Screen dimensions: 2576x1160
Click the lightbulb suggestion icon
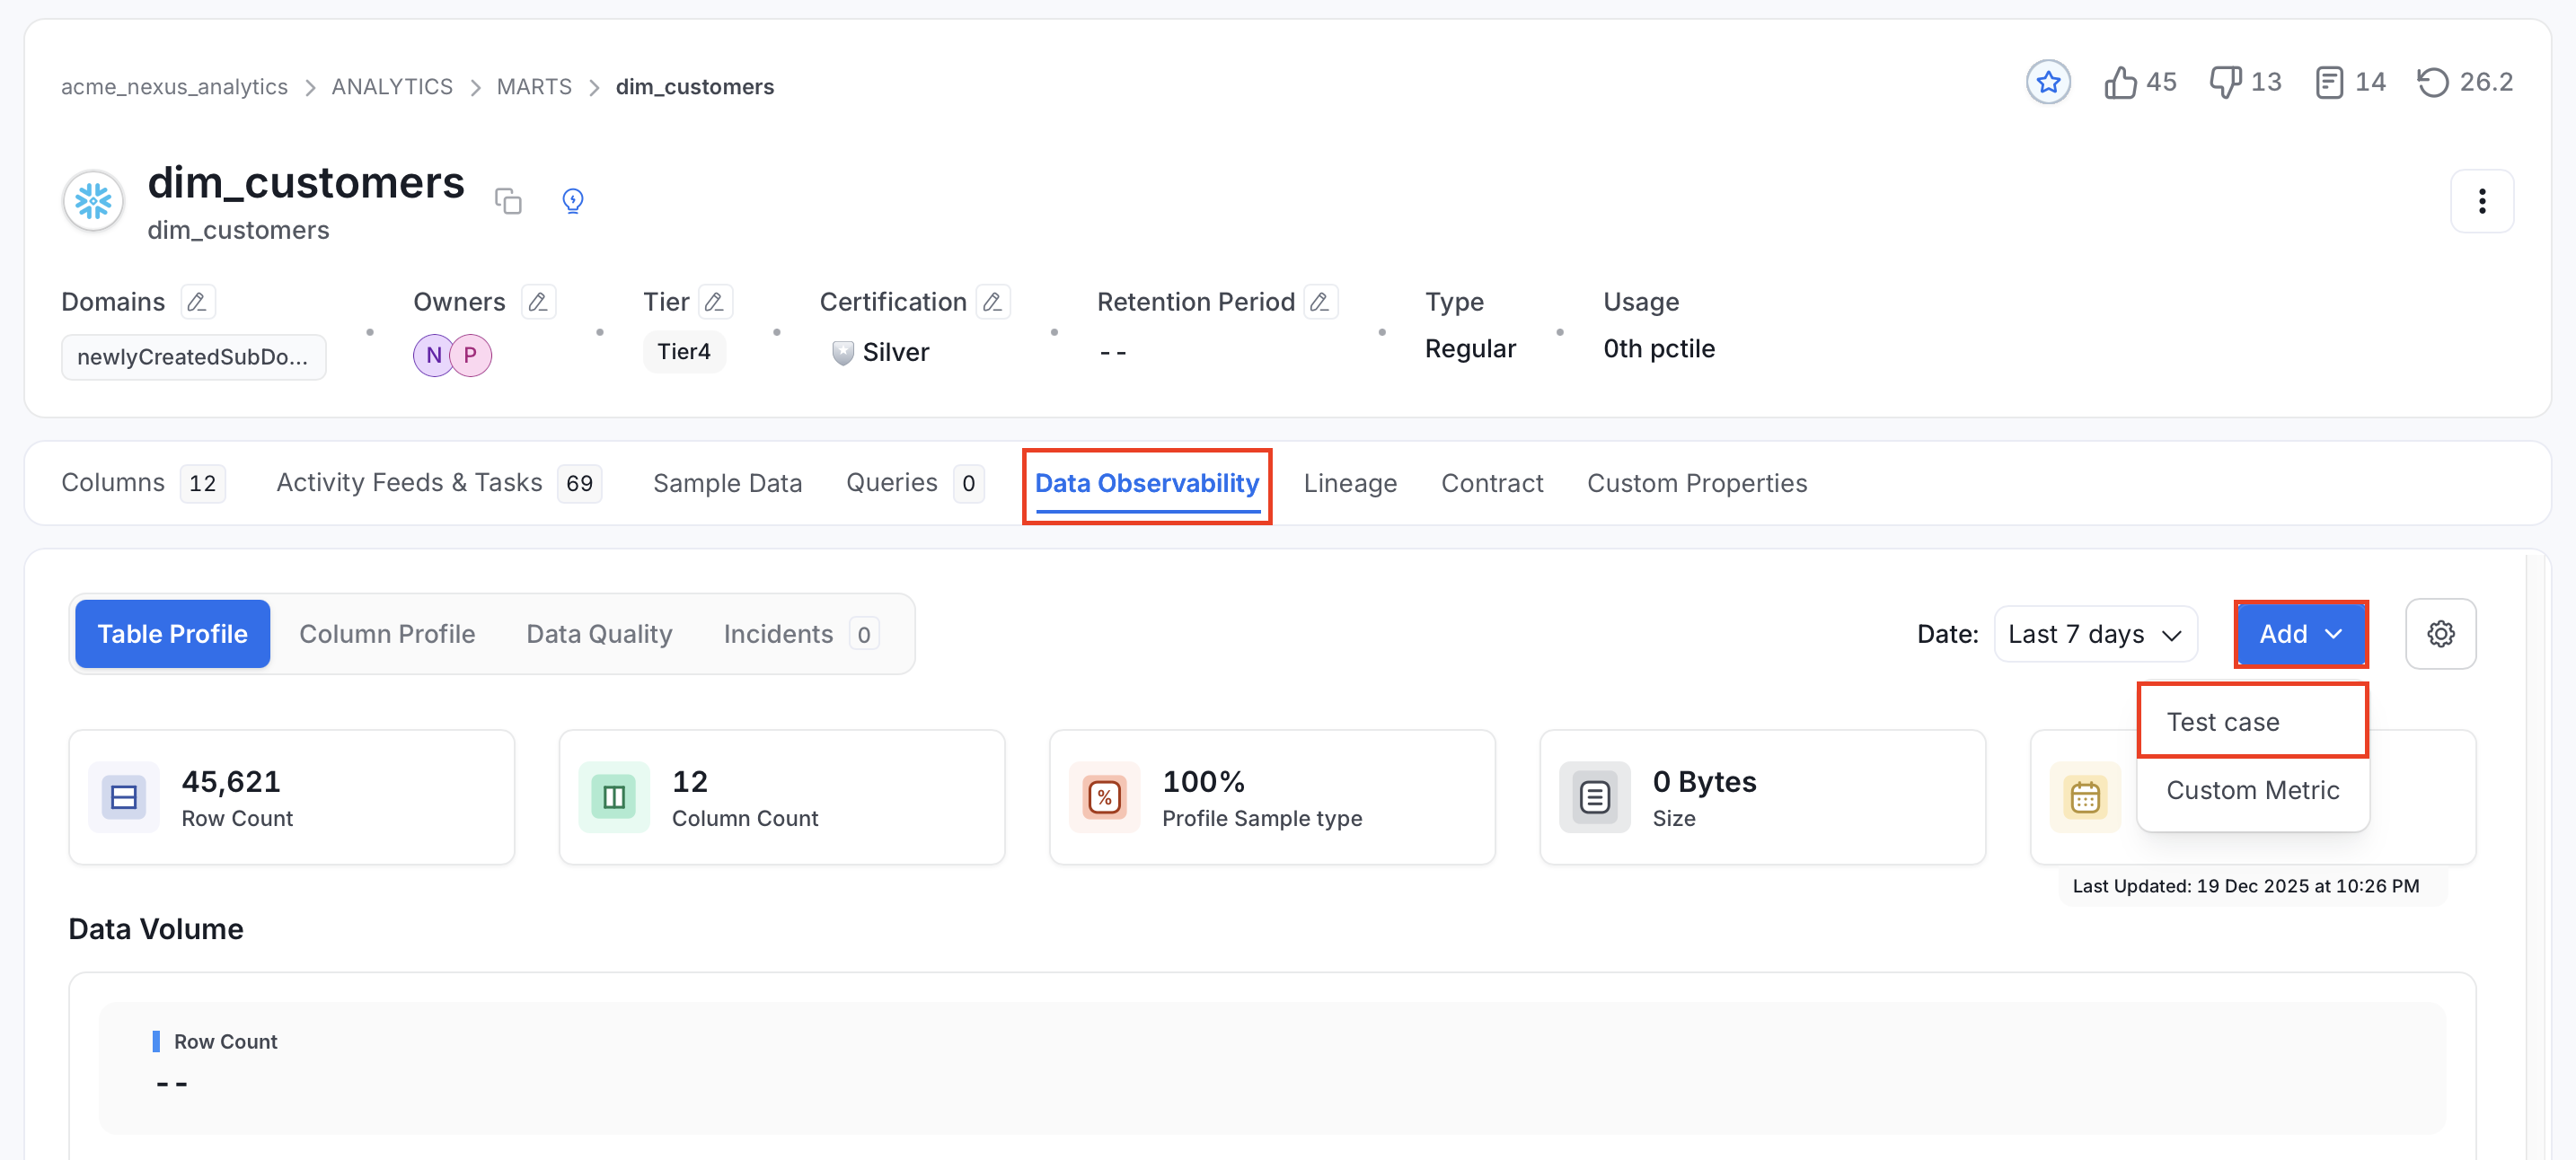click(x=573, y=201)
